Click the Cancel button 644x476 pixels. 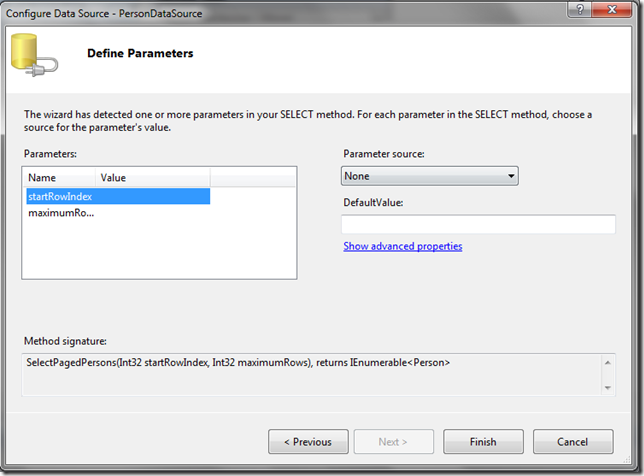pos(573,442)
